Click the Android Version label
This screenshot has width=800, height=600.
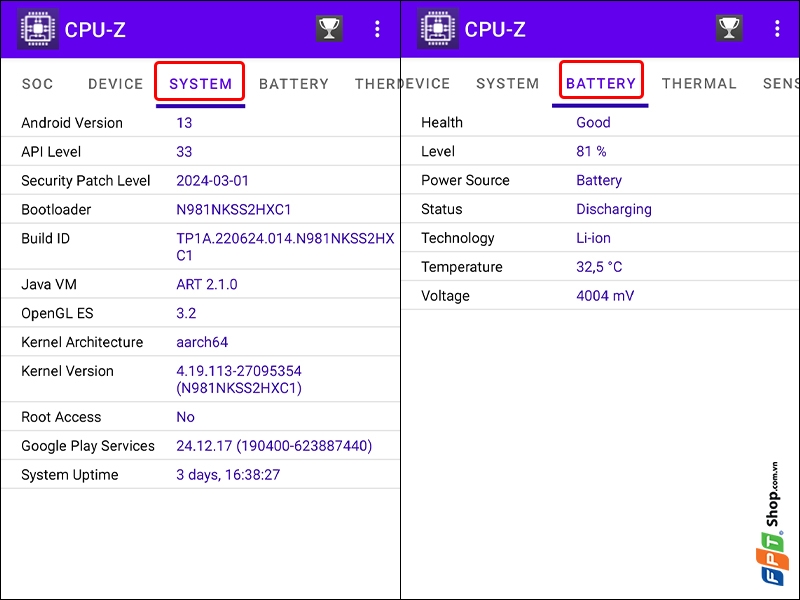pyautogui.click(x=72, y=123)
